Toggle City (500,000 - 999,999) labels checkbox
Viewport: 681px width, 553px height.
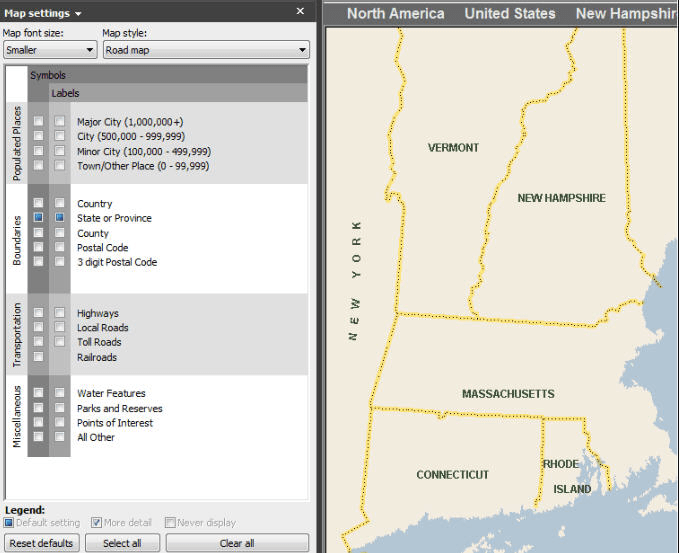point(60,136)
